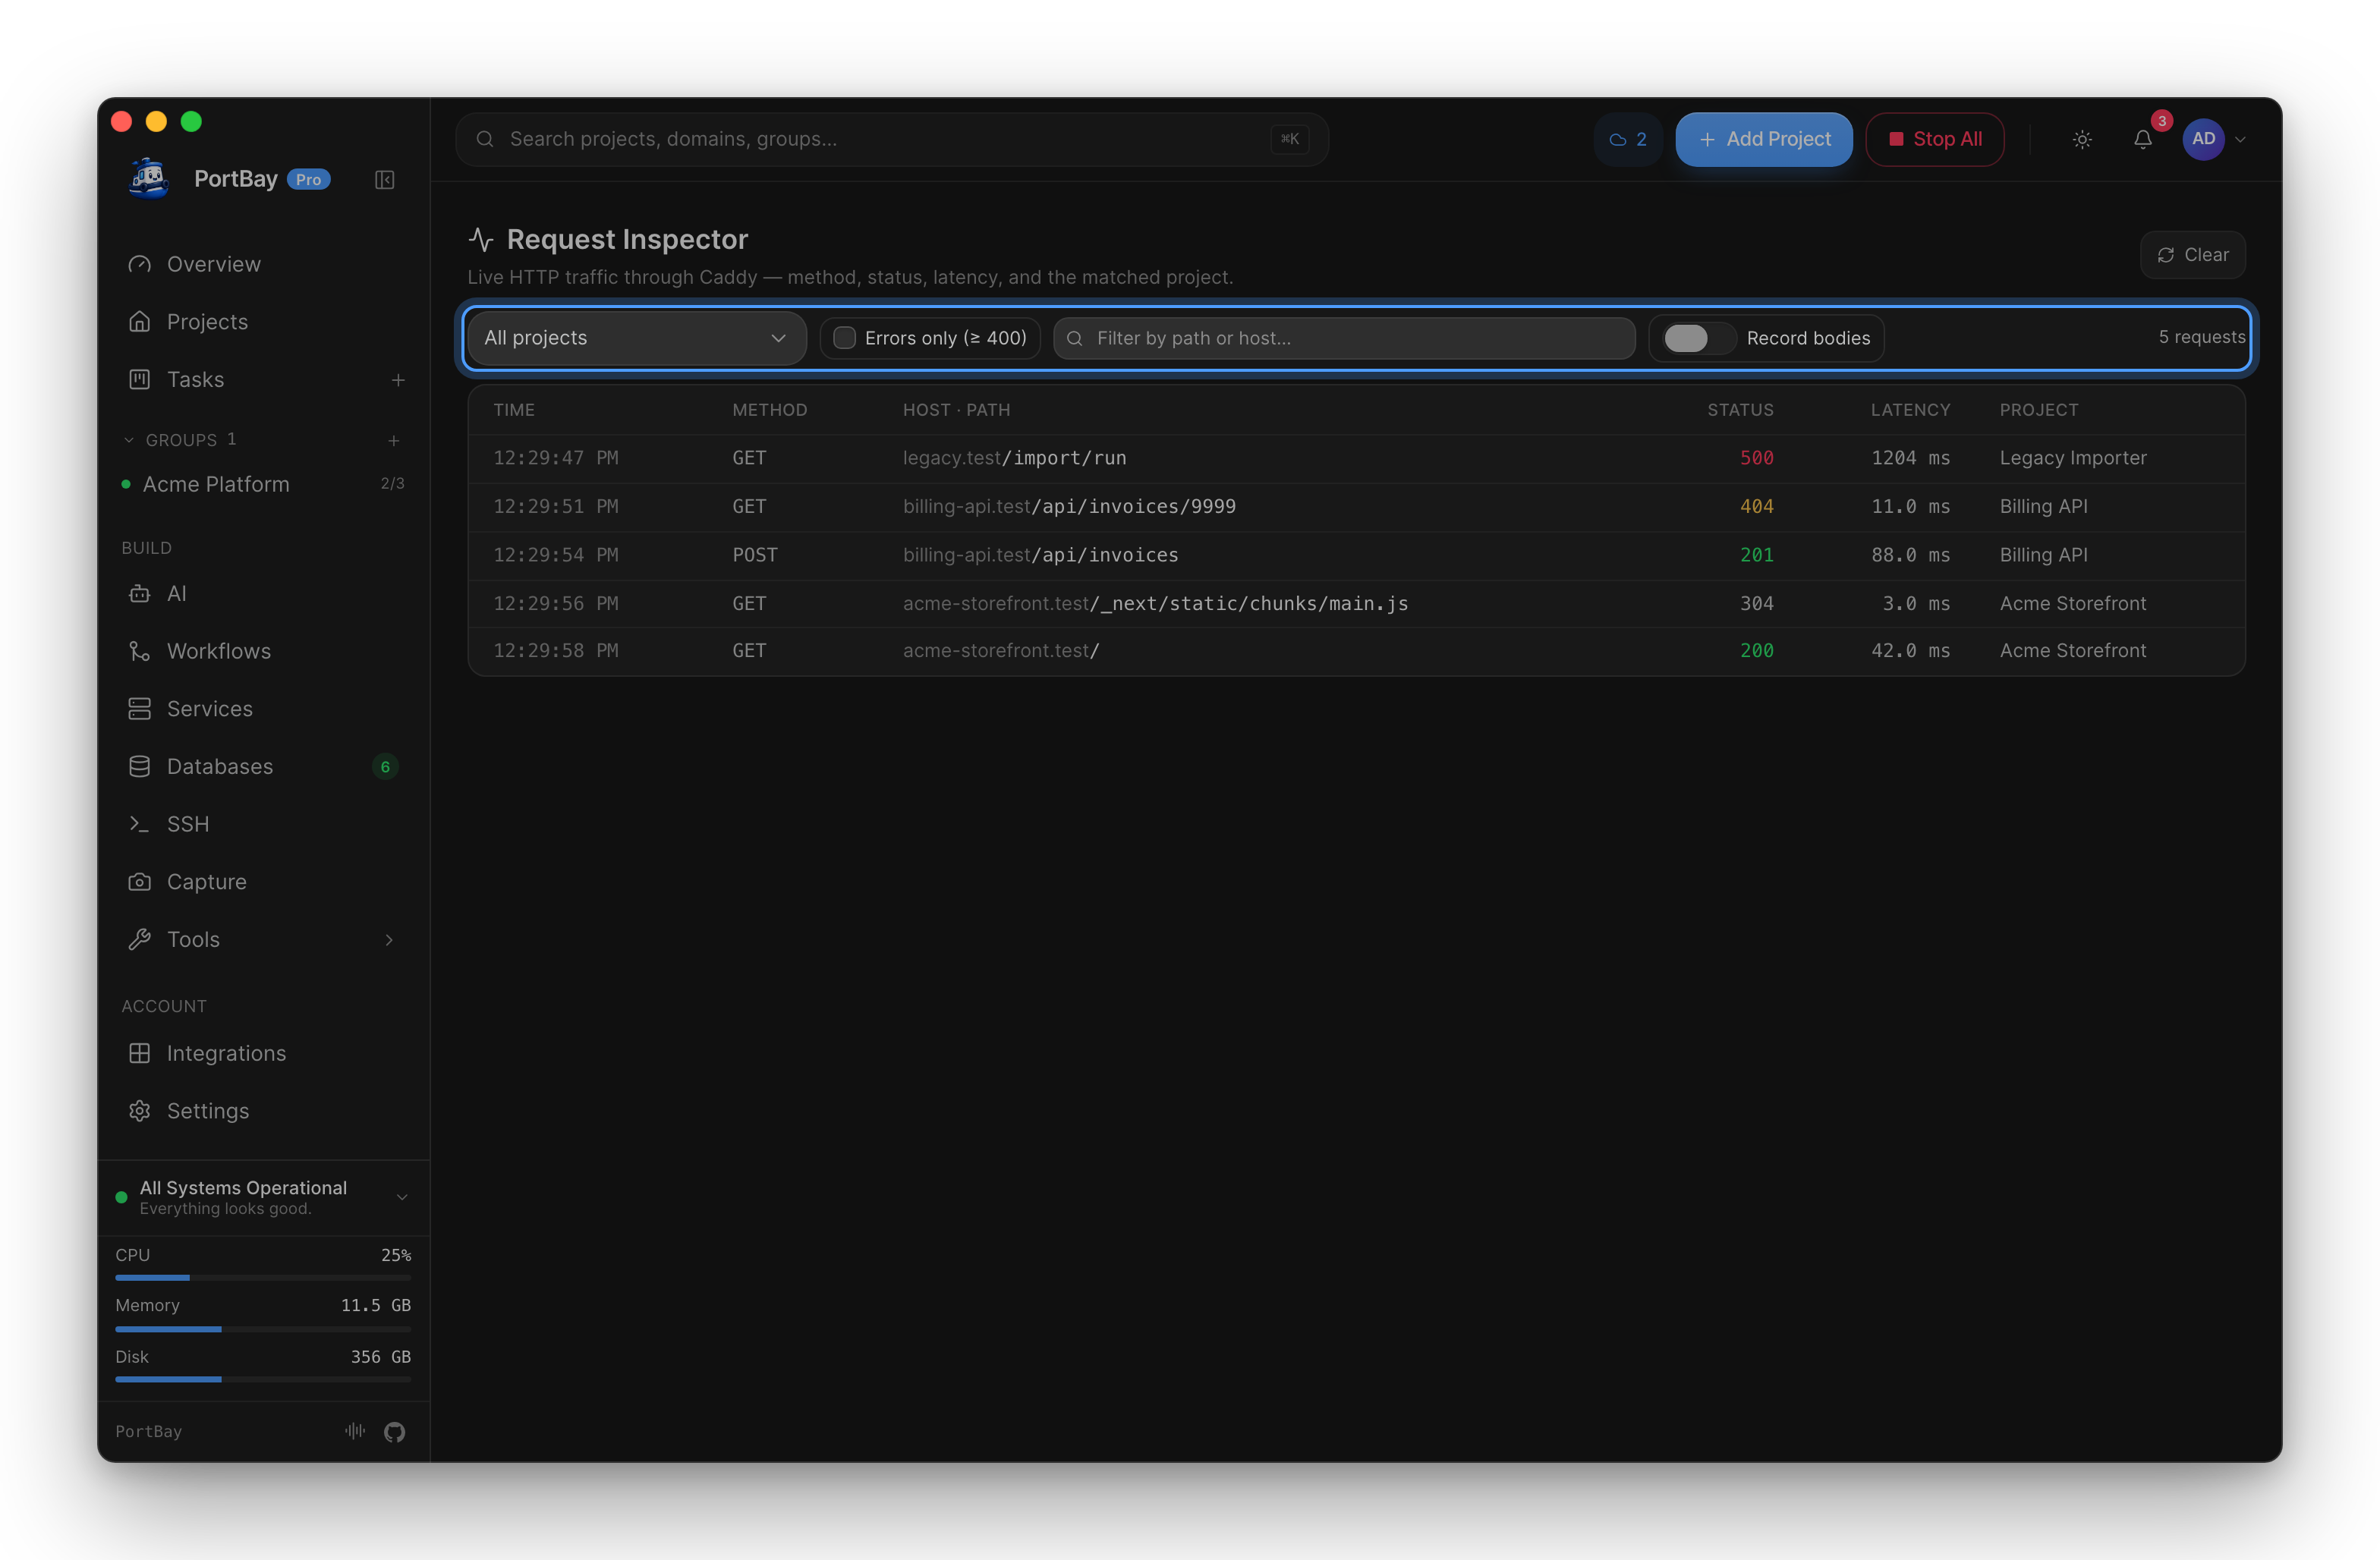Collapse the GROUPS section chevron
Screen dimensions: 2380x1560
129,440
